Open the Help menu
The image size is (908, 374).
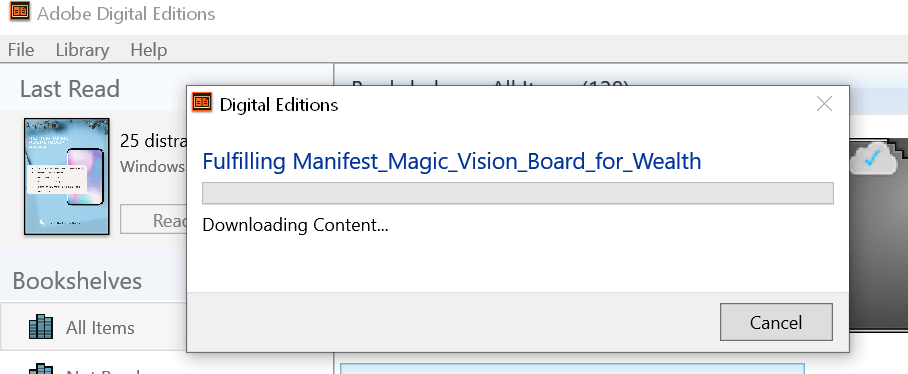click(x=149, y=50)
